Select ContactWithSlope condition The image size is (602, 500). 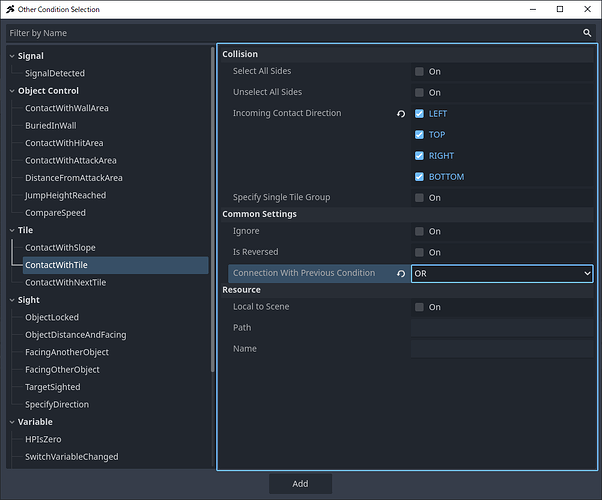[60, 248]
